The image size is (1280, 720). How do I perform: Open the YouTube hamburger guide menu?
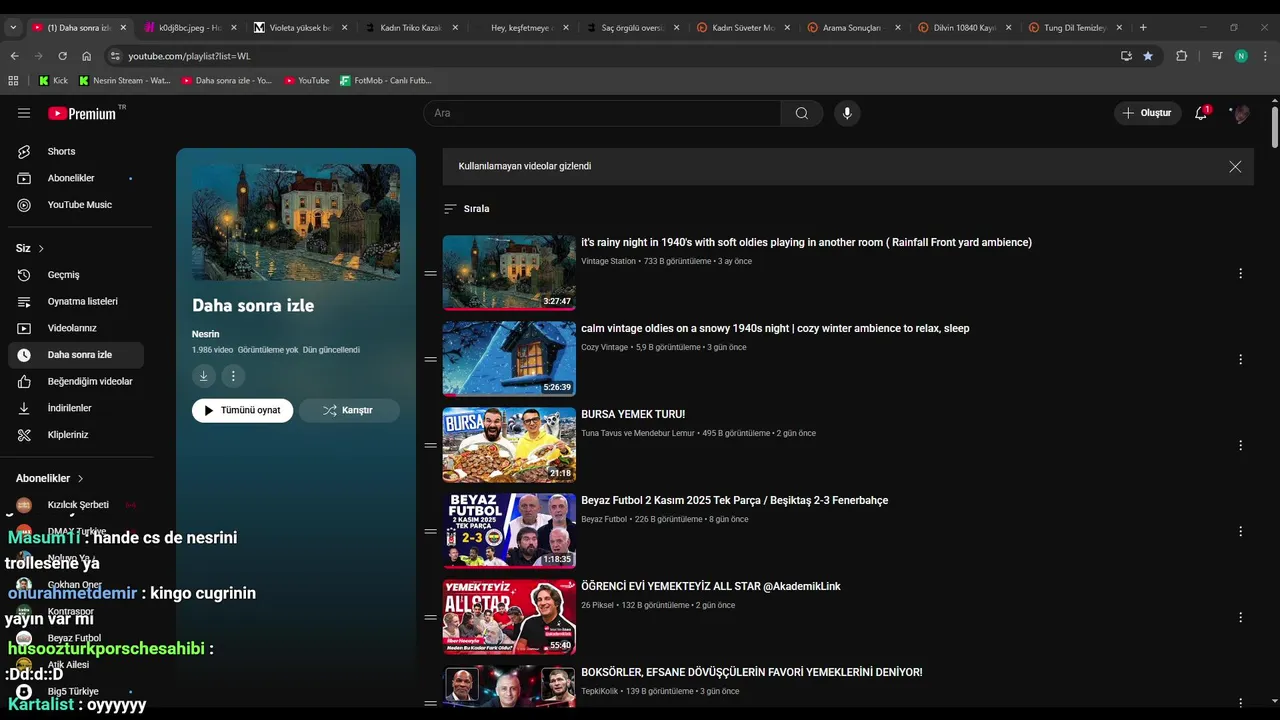(24, 113)
